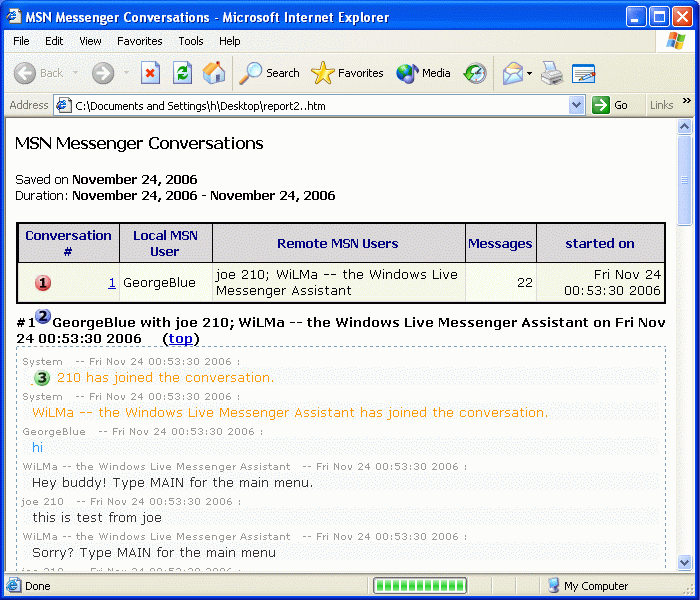Open the address bar dropdown arrow
This screenshot has width=700, height=600.
[x=577, y=105]
